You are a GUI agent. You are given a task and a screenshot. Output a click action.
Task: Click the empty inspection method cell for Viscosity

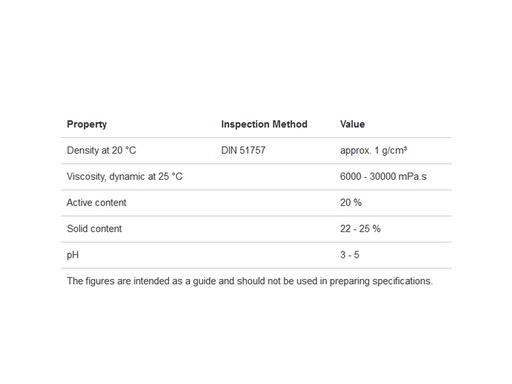tap(275, 177)
